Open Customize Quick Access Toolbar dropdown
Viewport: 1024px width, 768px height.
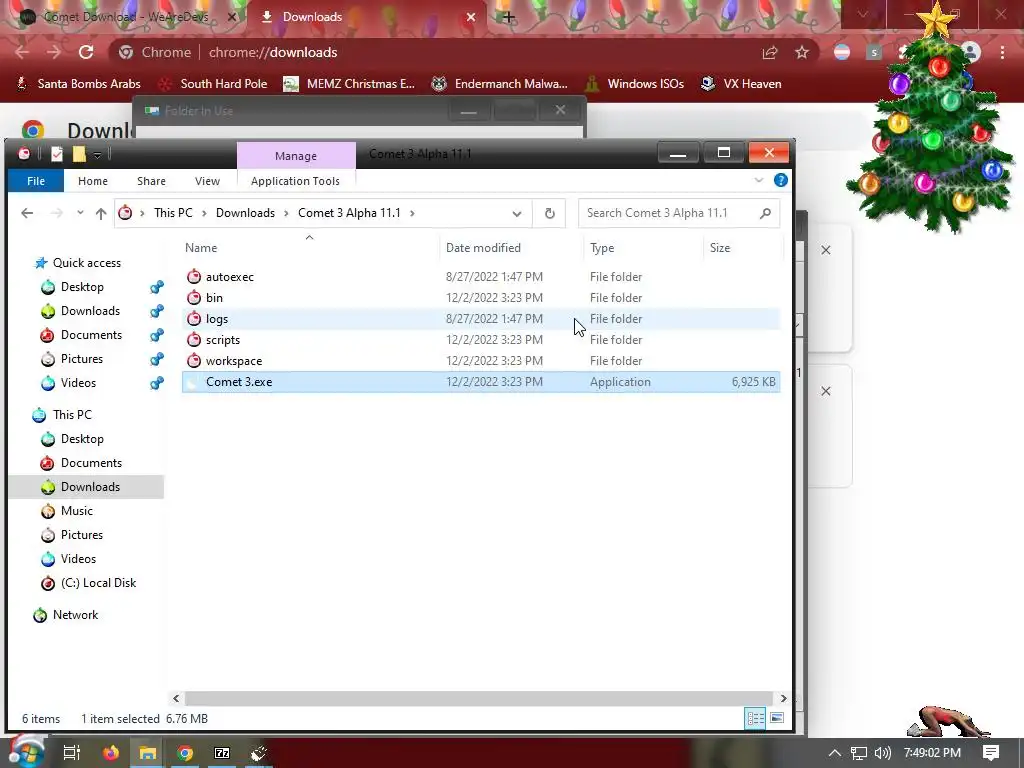97,155
